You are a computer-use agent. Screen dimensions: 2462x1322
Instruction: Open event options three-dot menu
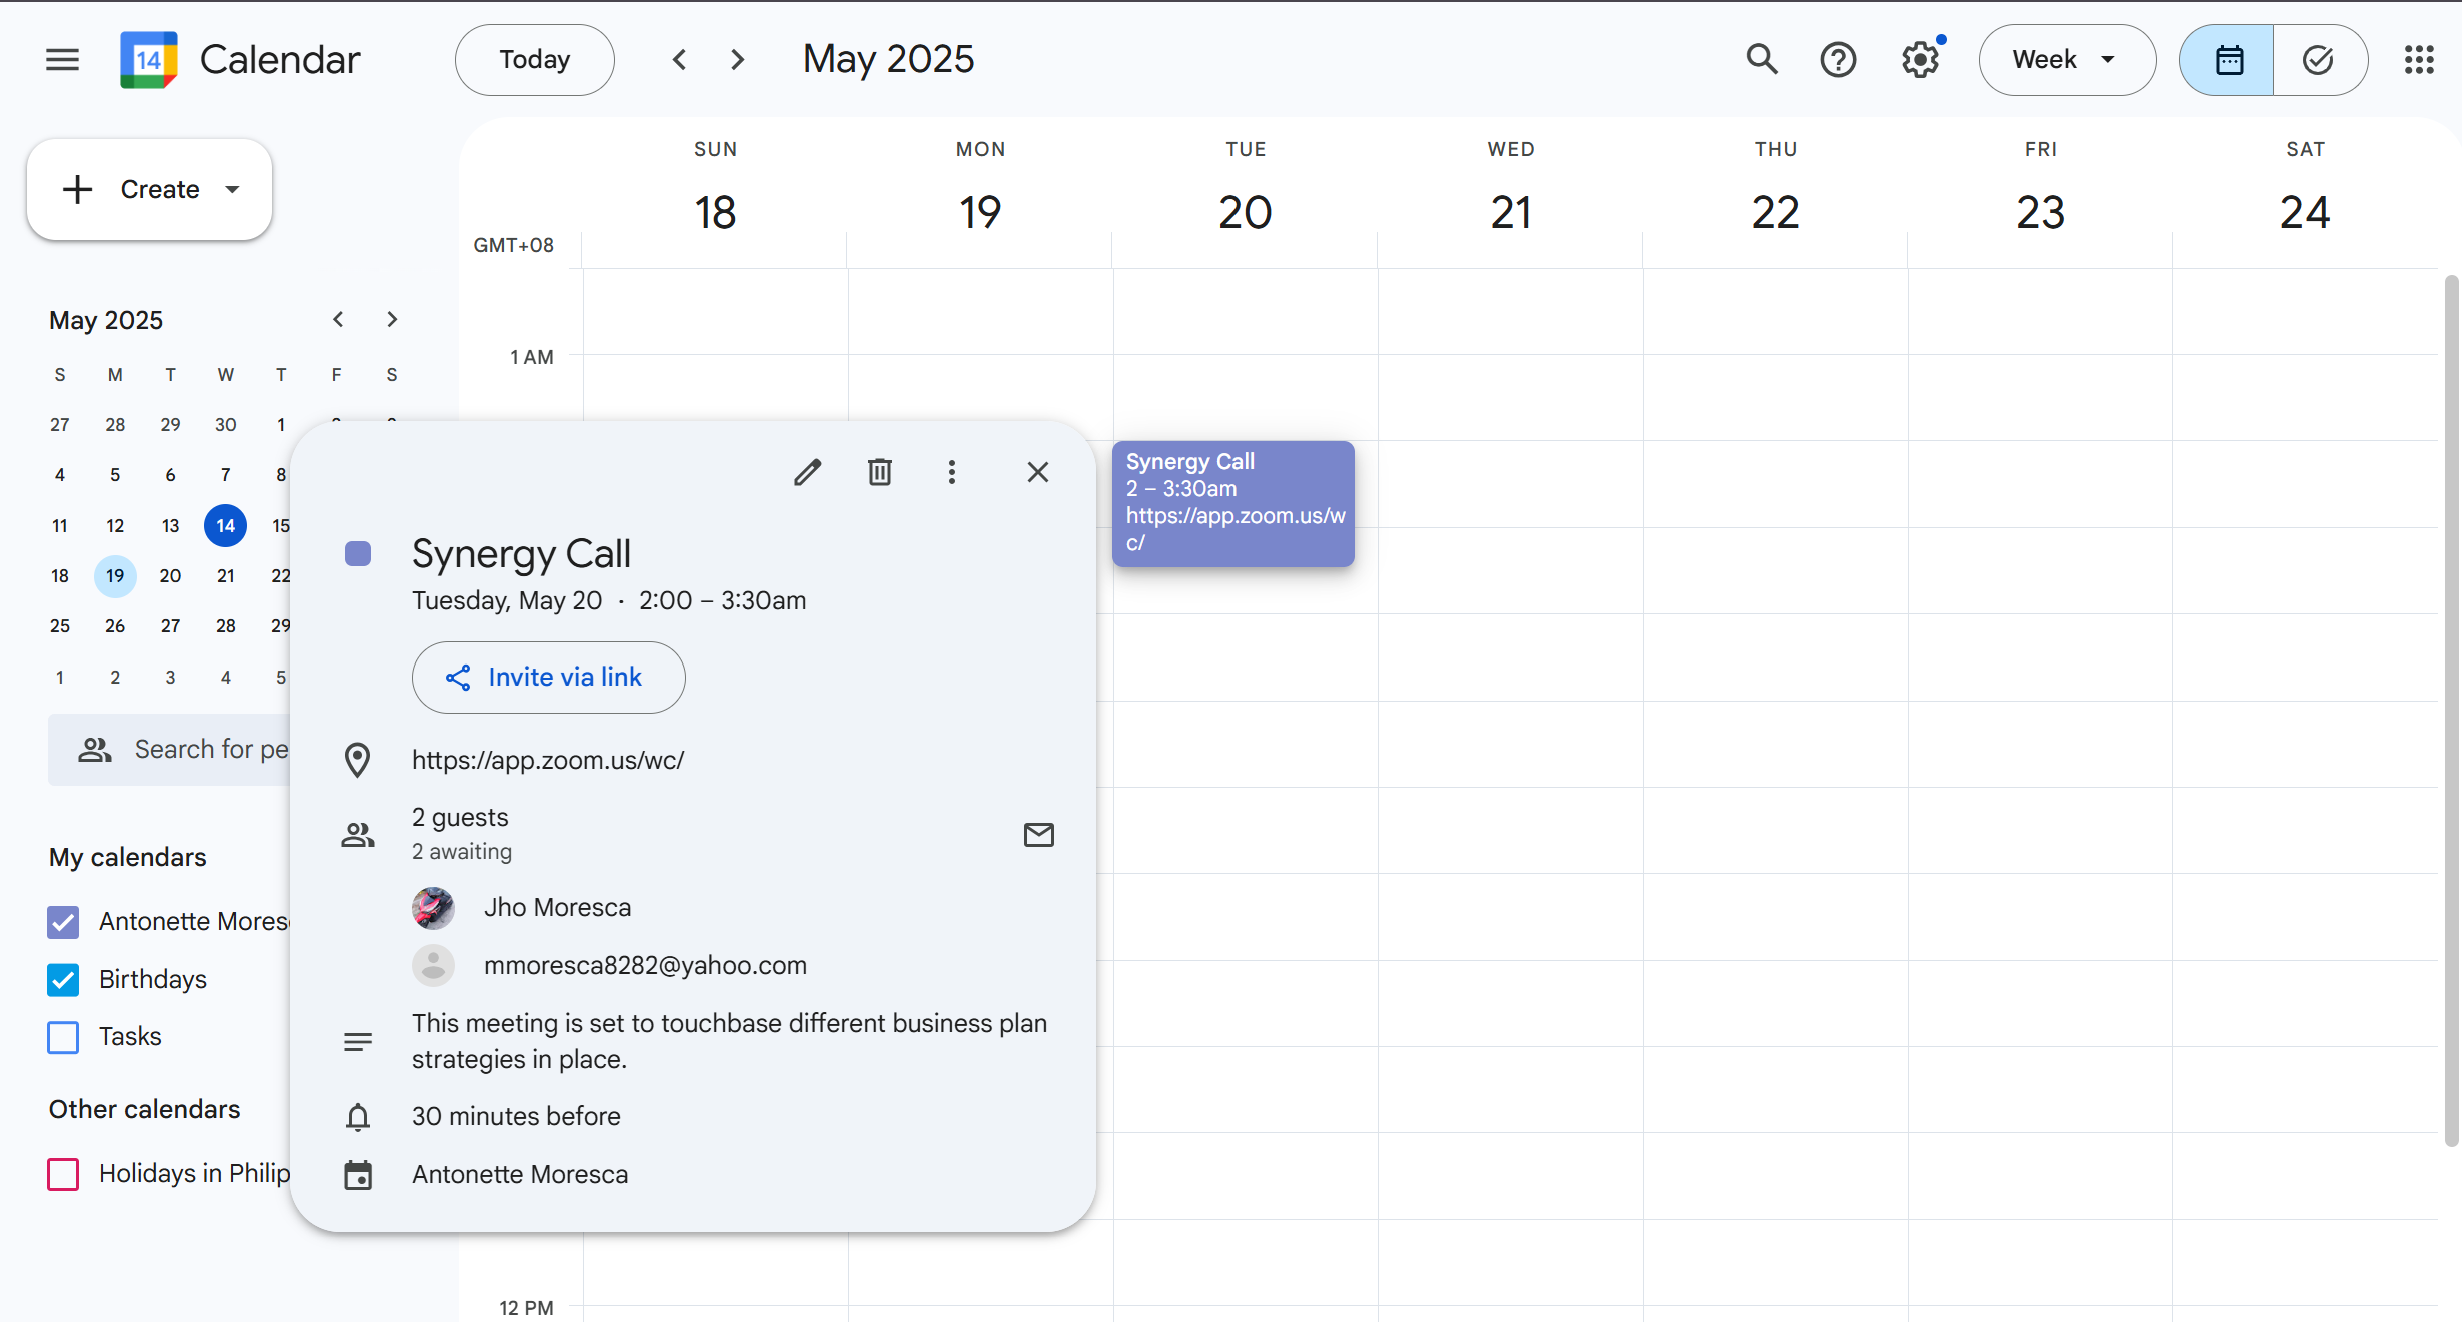click(951, 472)
